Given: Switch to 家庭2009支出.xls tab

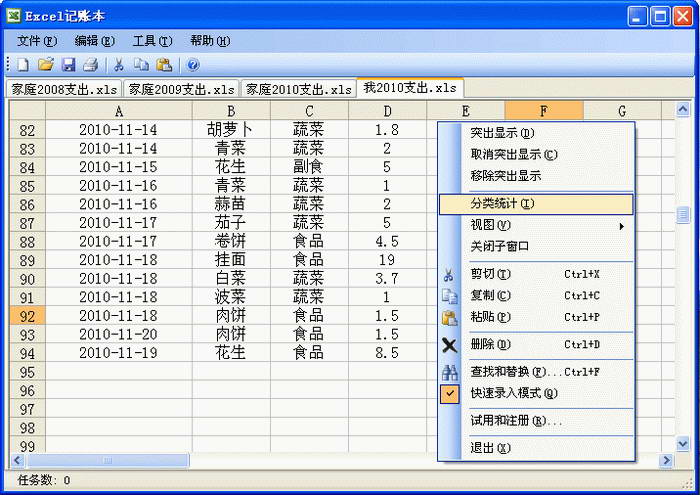Looking at the screenshot, I should [x=181, y=89].
